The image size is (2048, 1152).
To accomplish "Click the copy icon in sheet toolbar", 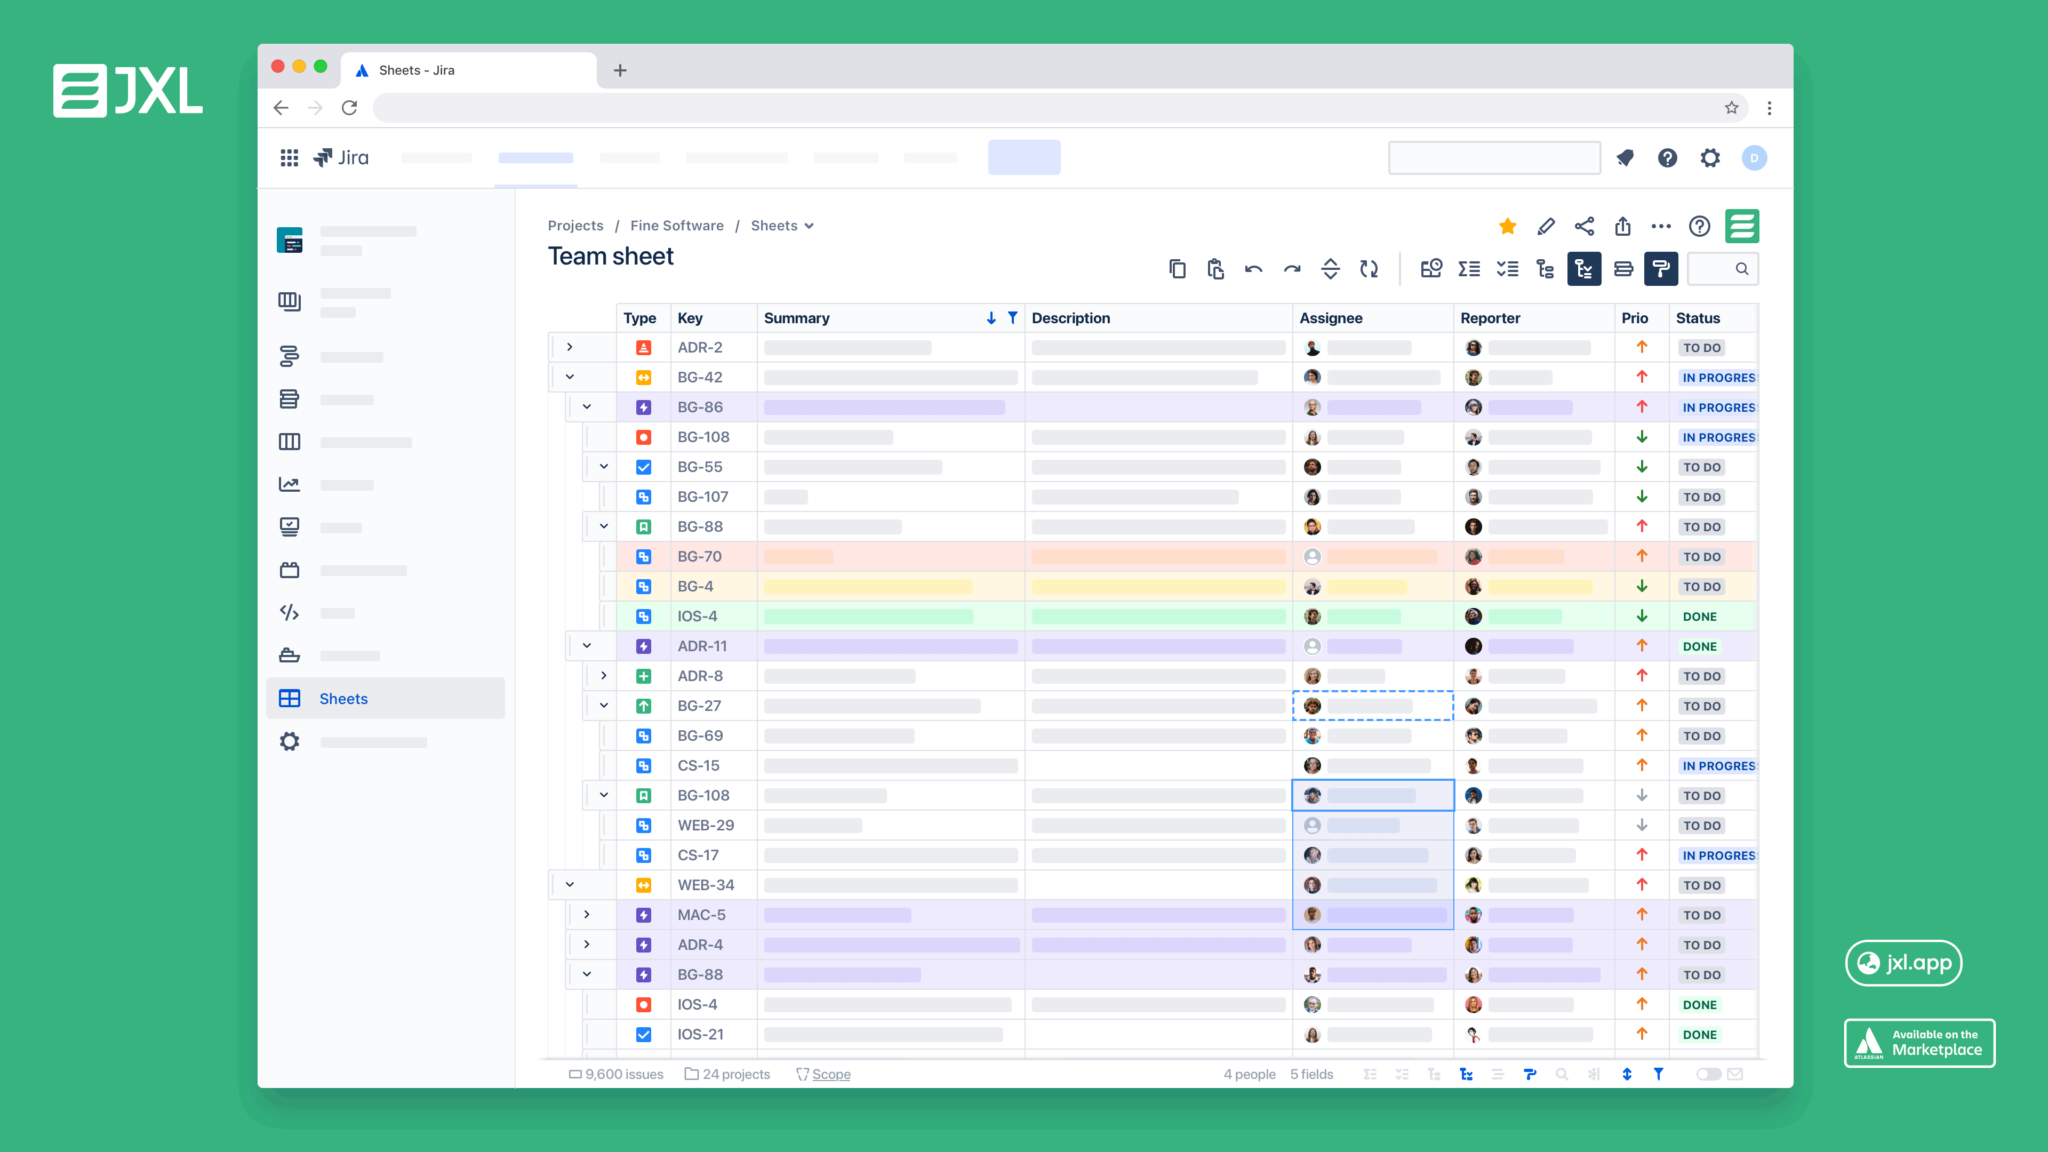I will coord(1177,269).
